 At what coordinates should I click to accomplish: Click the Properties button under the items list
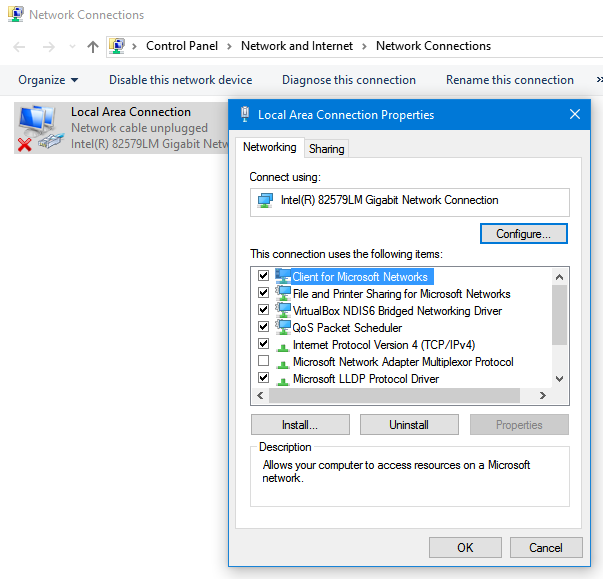519,425
